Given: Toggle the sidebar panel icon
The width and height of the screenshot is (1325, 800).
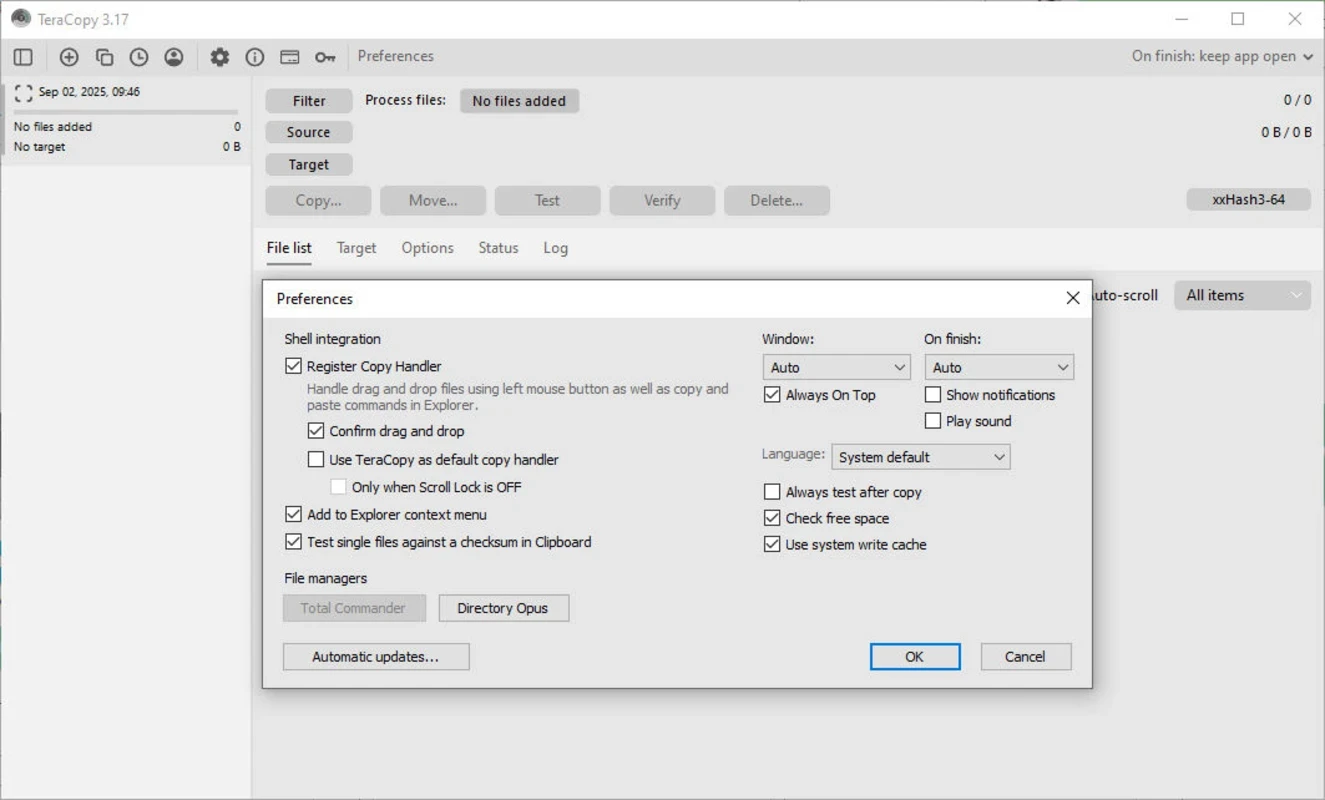Looking at the screenshot, I should [23, 57].
